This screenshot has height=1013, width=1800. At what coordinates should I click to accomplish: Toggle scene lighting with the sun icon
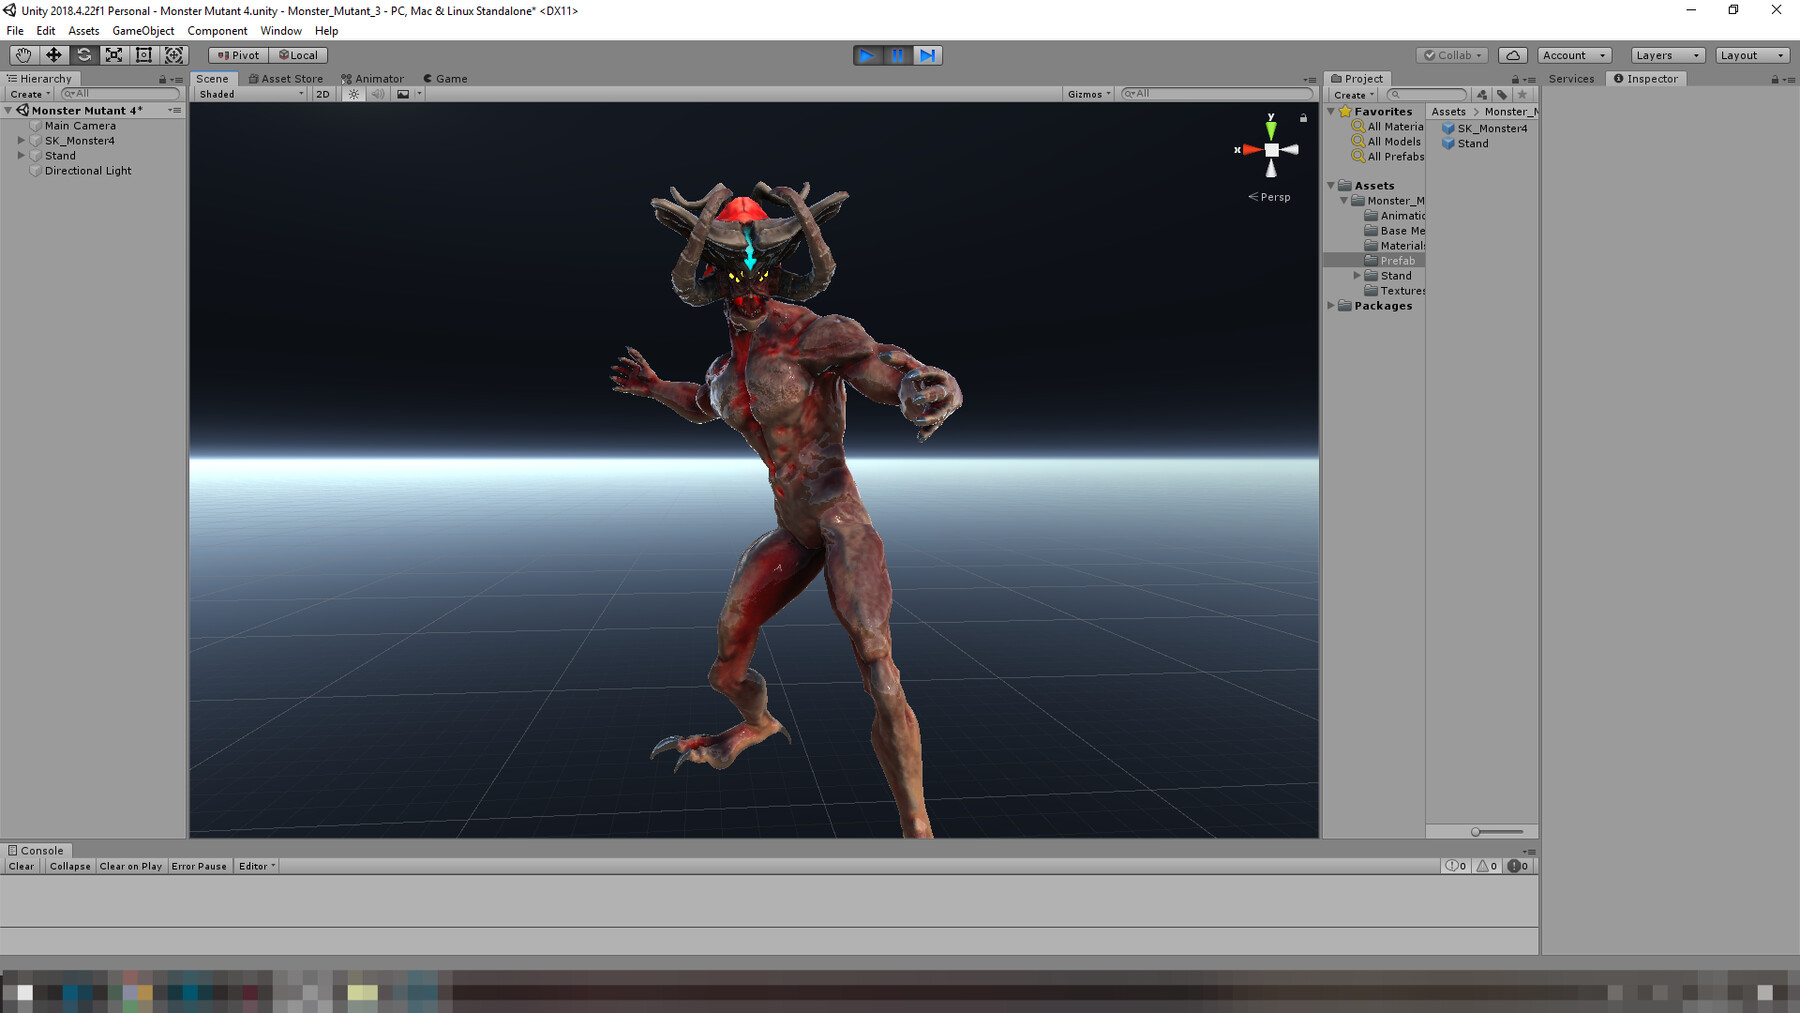tap(354, 93)
